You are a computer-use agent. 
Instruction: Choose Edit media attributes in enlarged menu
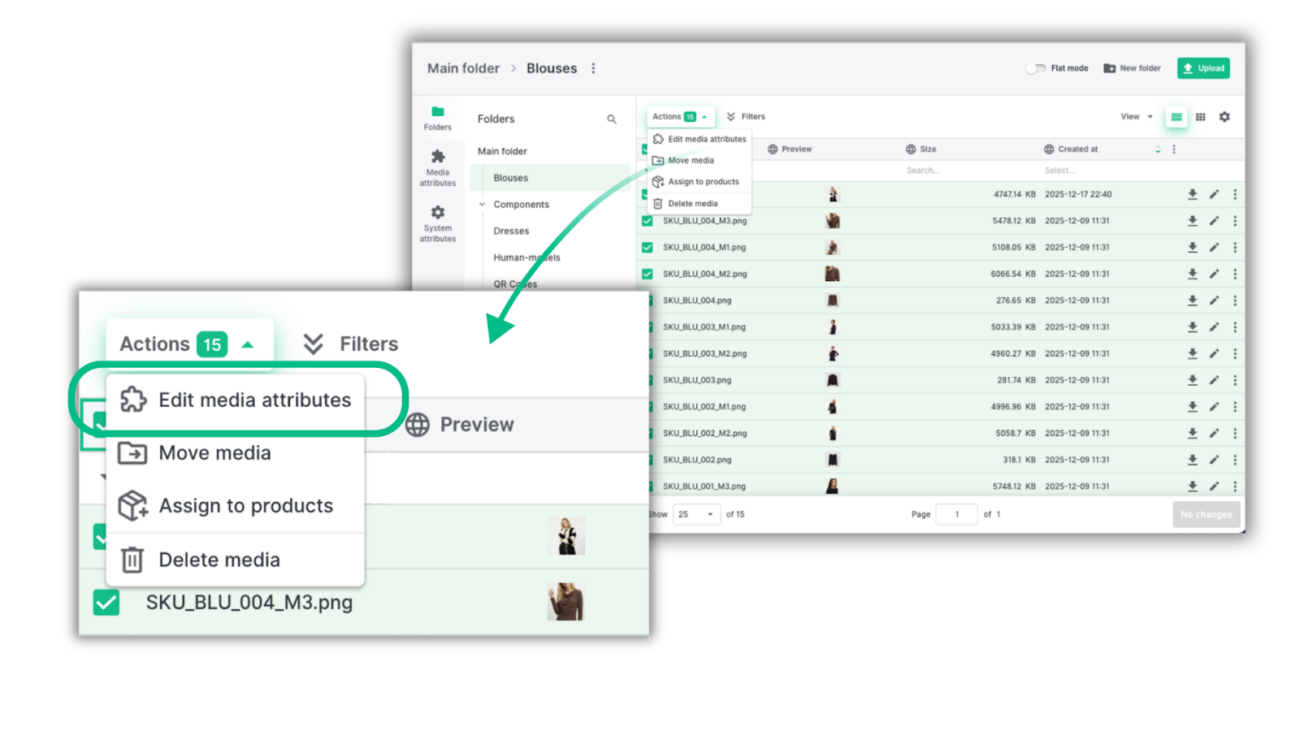coord(236,400)
